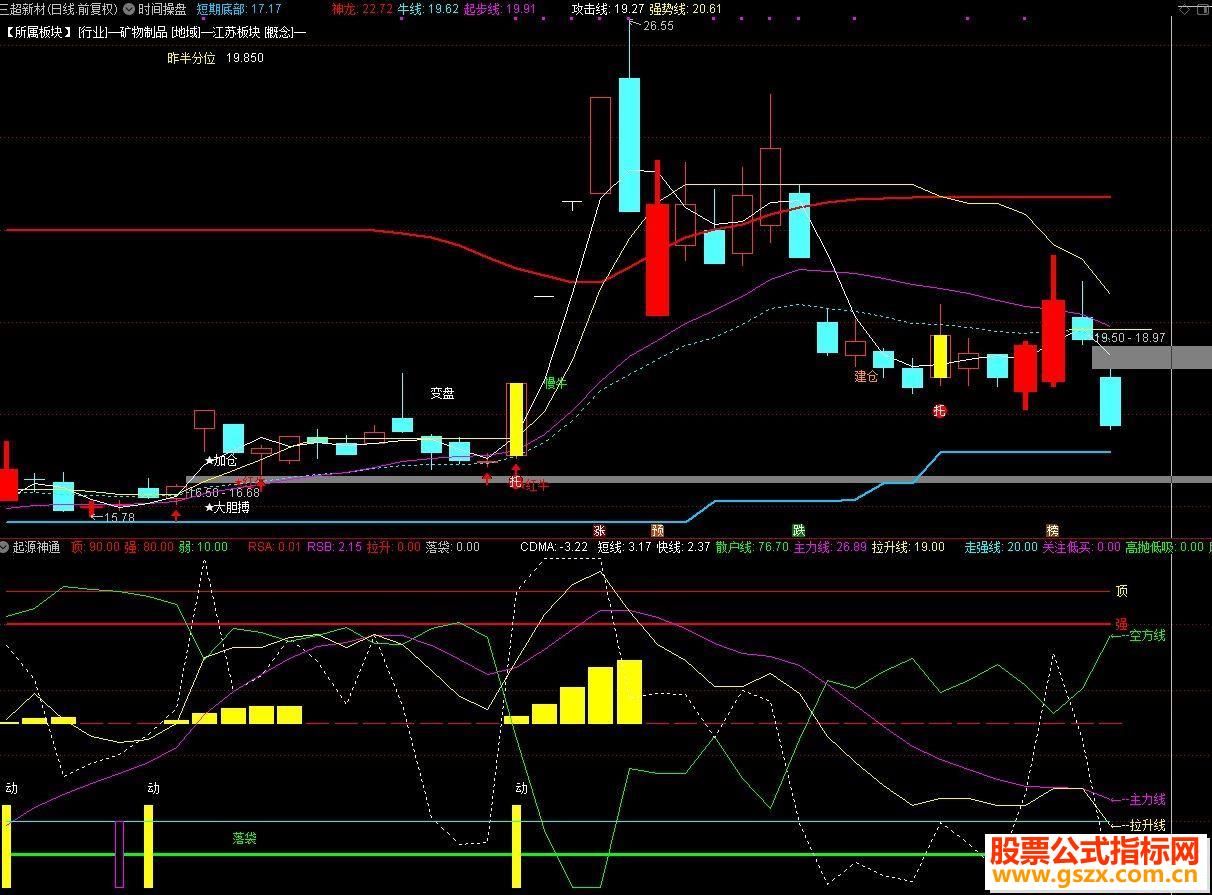
Task: Click the 涨 signal marker
Action: point(600,530)
